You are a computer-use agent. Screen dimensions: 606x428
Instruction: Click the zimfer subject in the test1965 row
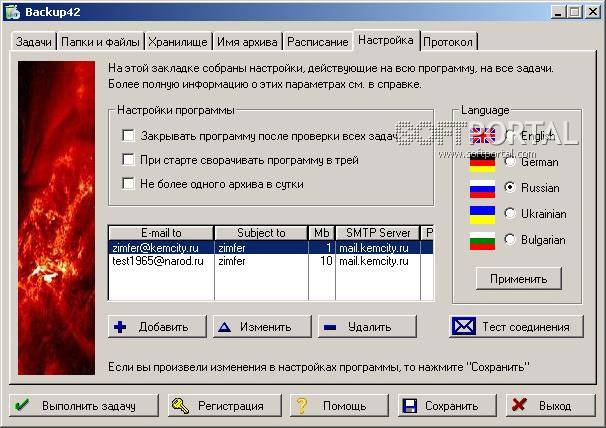tap(261, 261)
